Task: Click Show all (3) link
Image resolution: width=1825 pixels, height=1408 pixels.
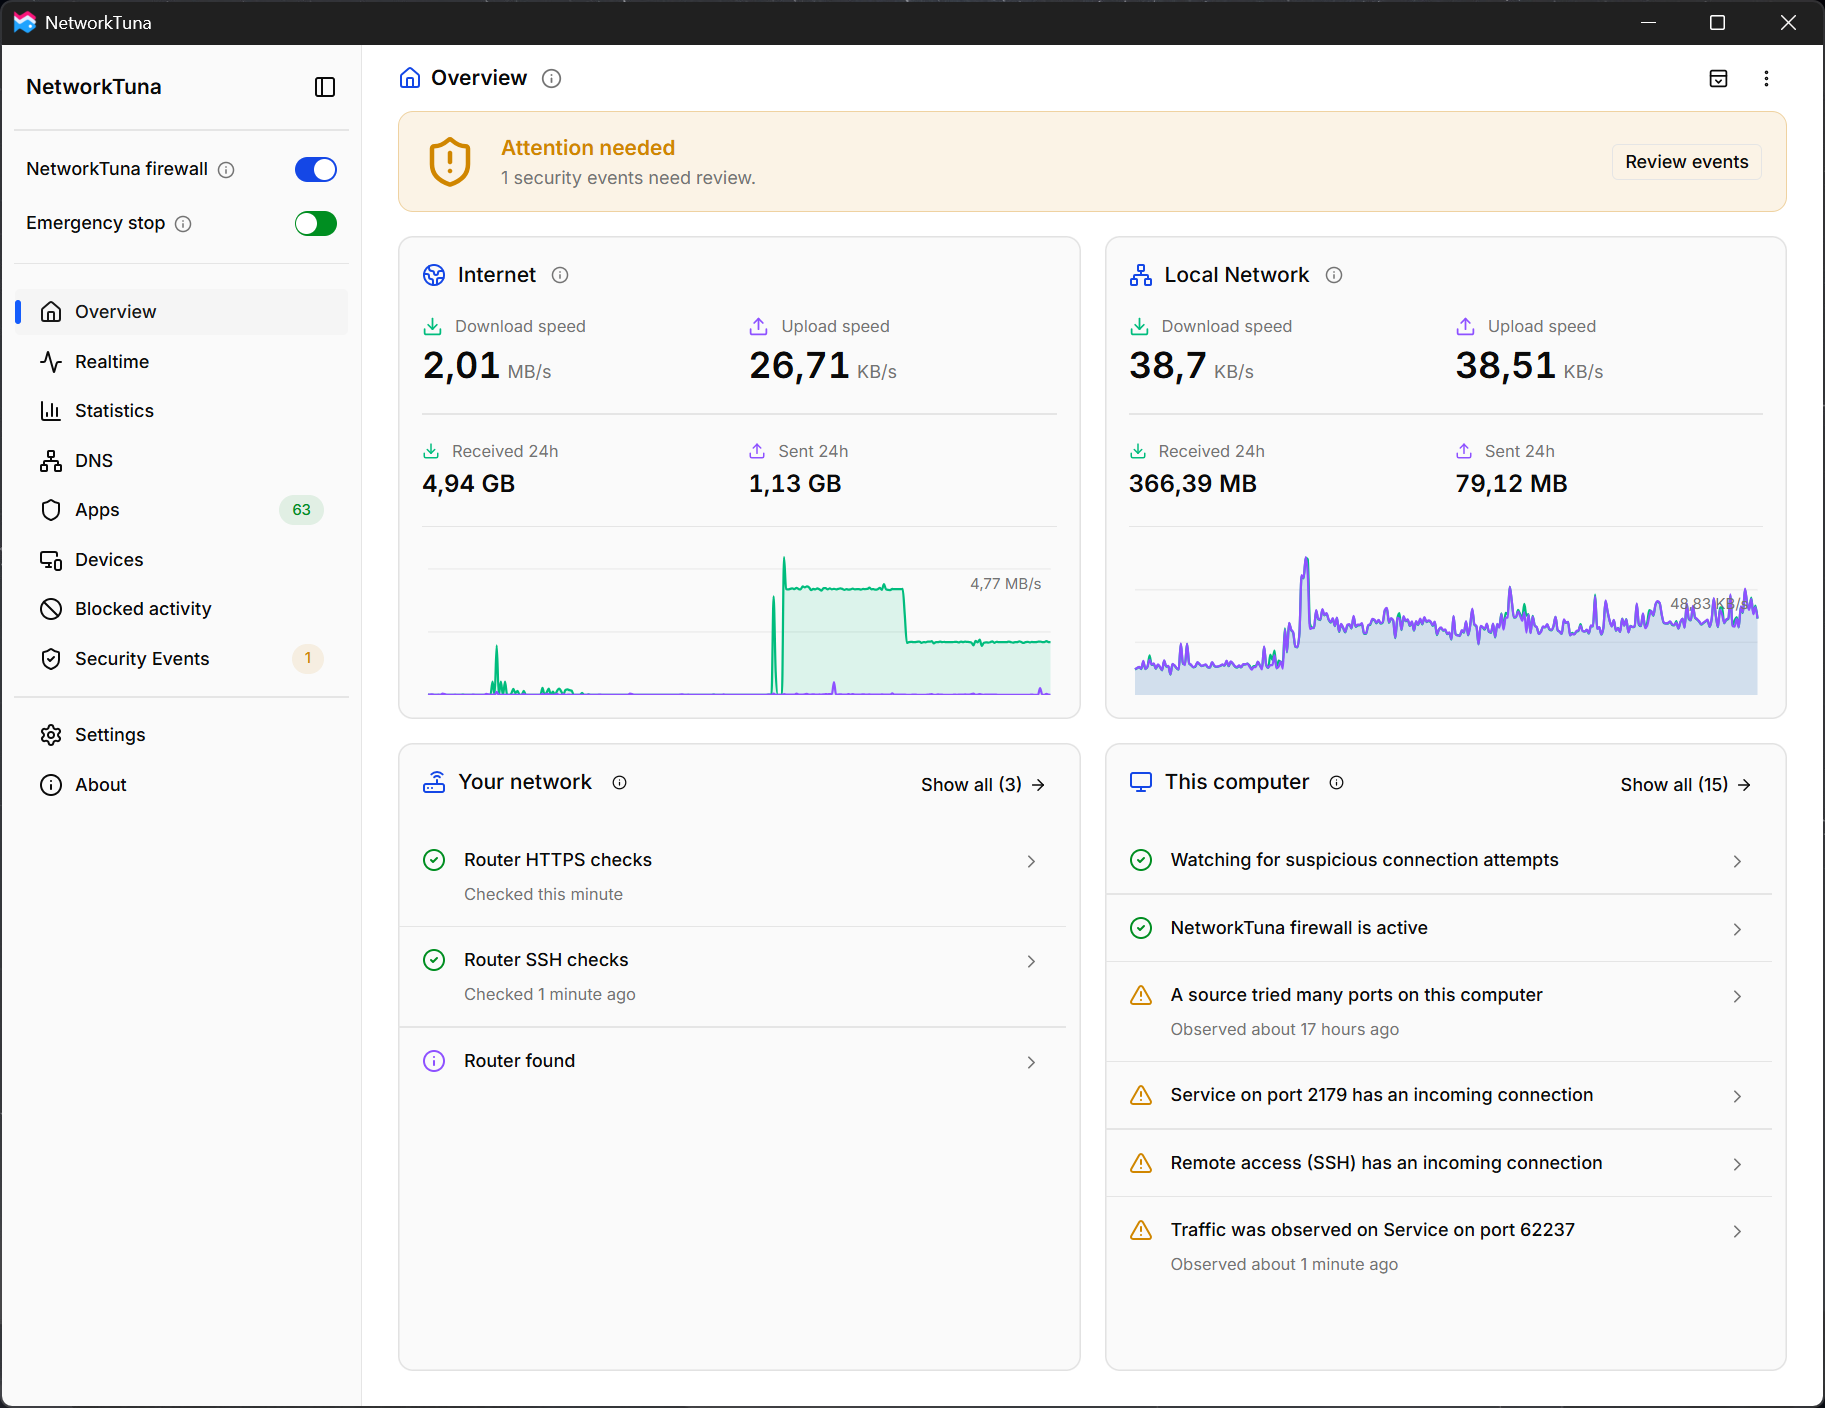Action: tap(983, 785)
